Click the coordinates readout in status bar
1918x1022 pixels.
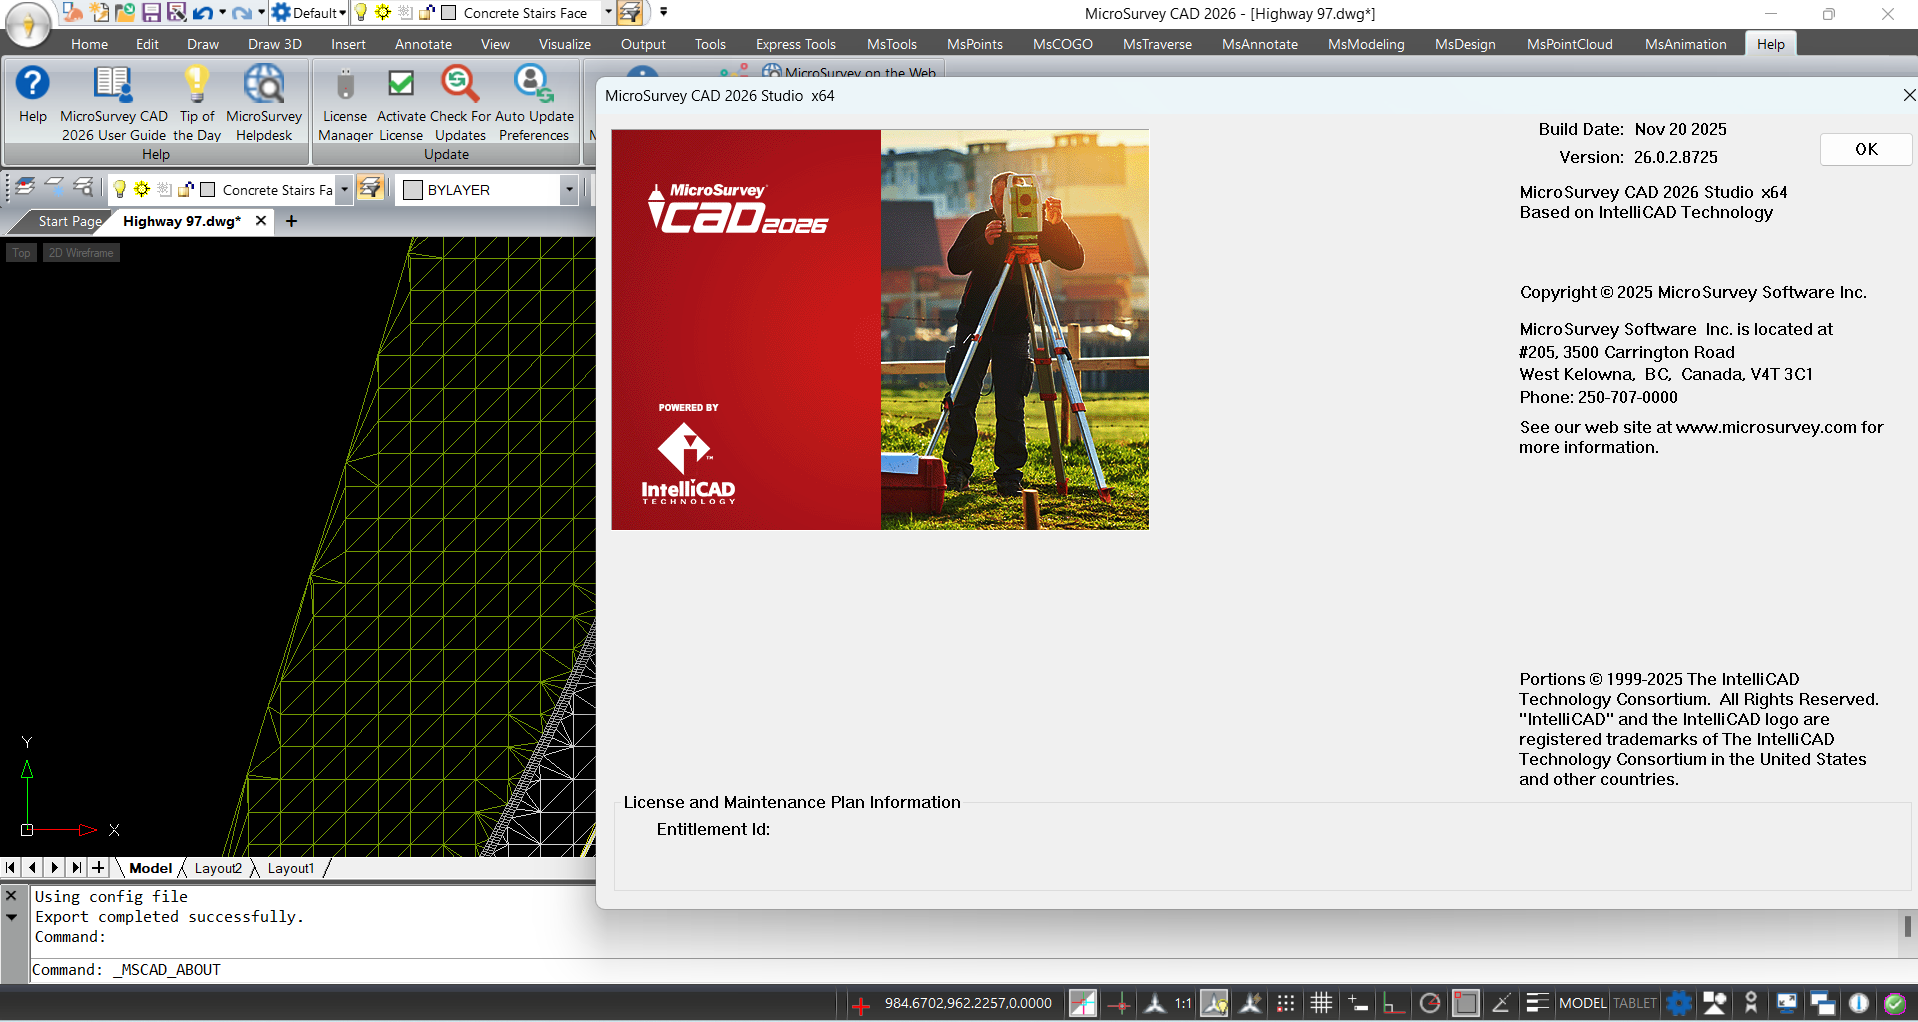[967, 1003]
